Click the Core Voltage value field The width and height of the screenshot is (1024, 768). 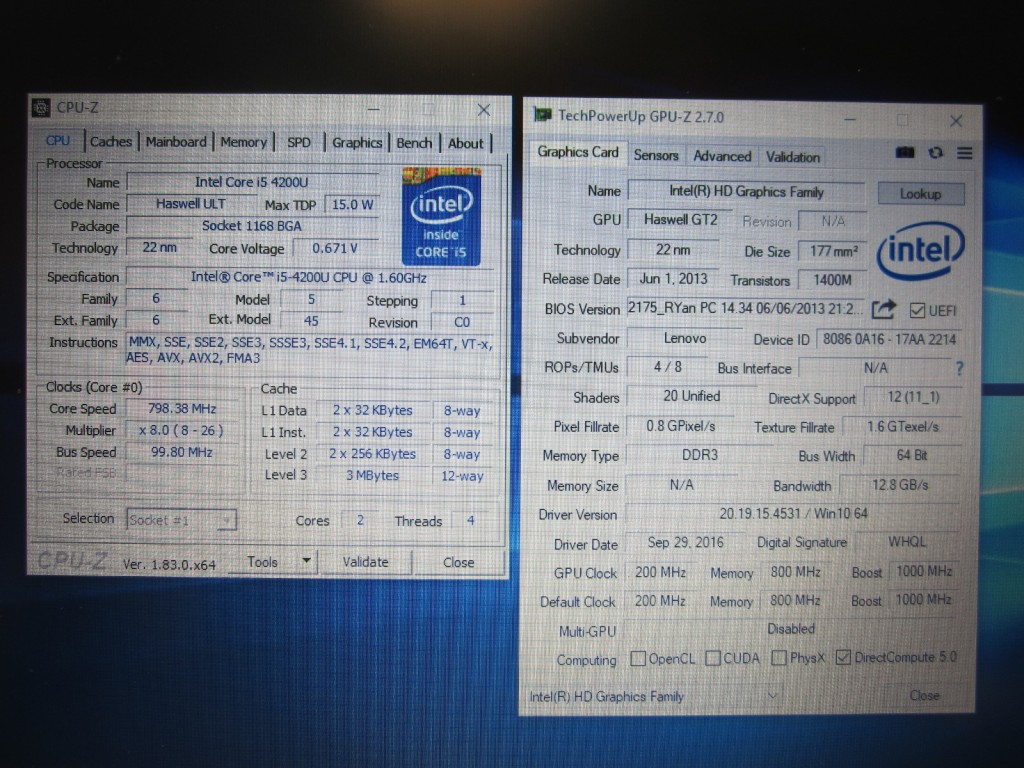[x=335, y=248]
